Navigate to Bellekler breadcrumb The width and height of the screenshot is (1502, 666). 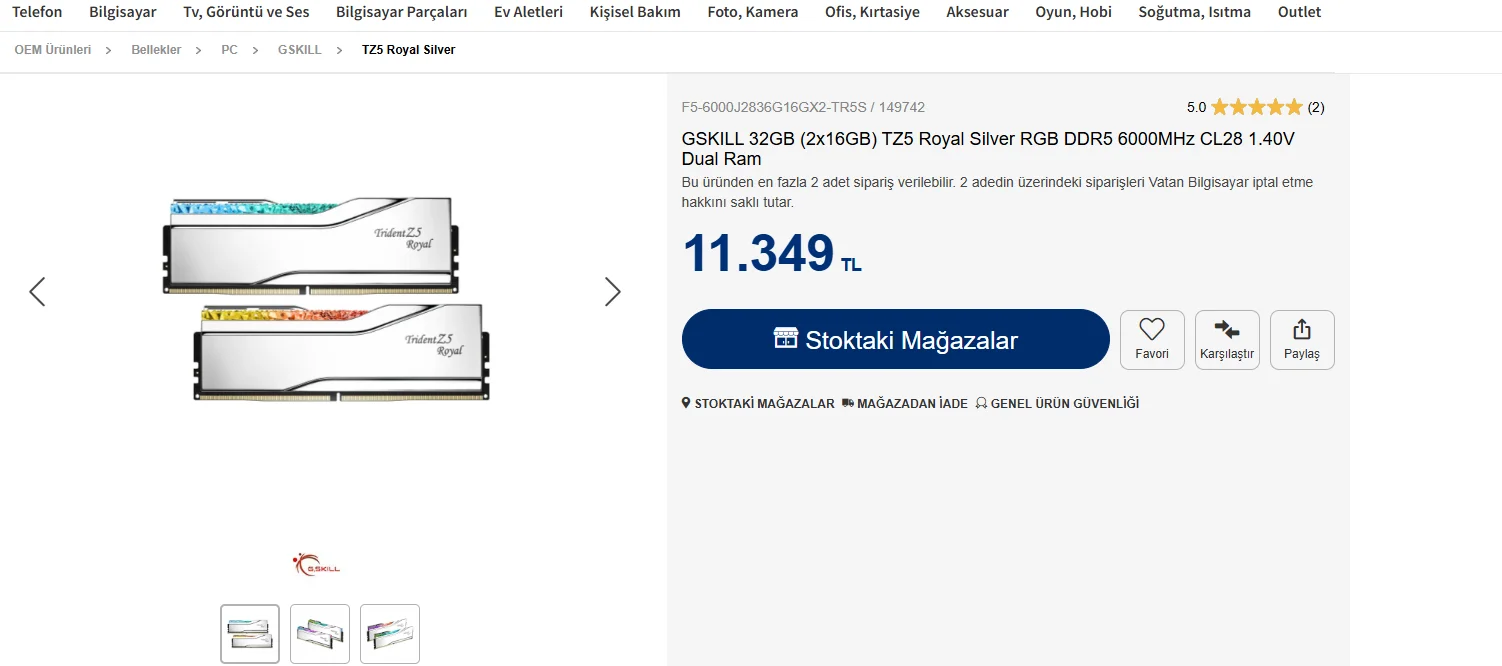click(x=156, y=50)
